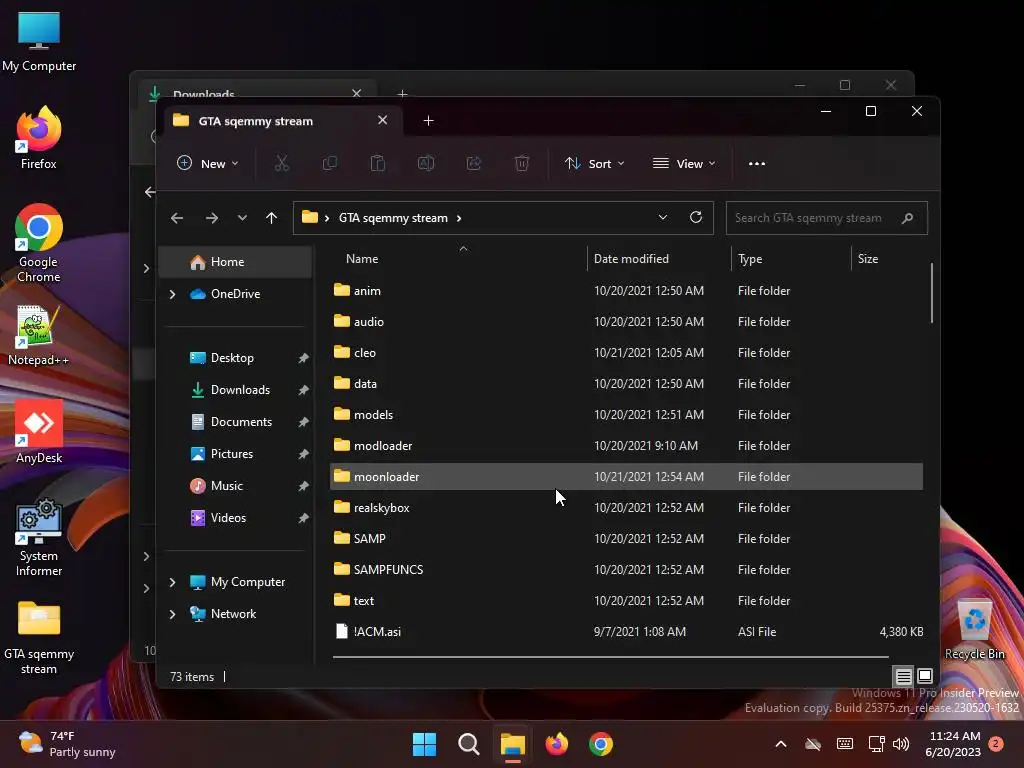Go back with the left arrow

177,218
